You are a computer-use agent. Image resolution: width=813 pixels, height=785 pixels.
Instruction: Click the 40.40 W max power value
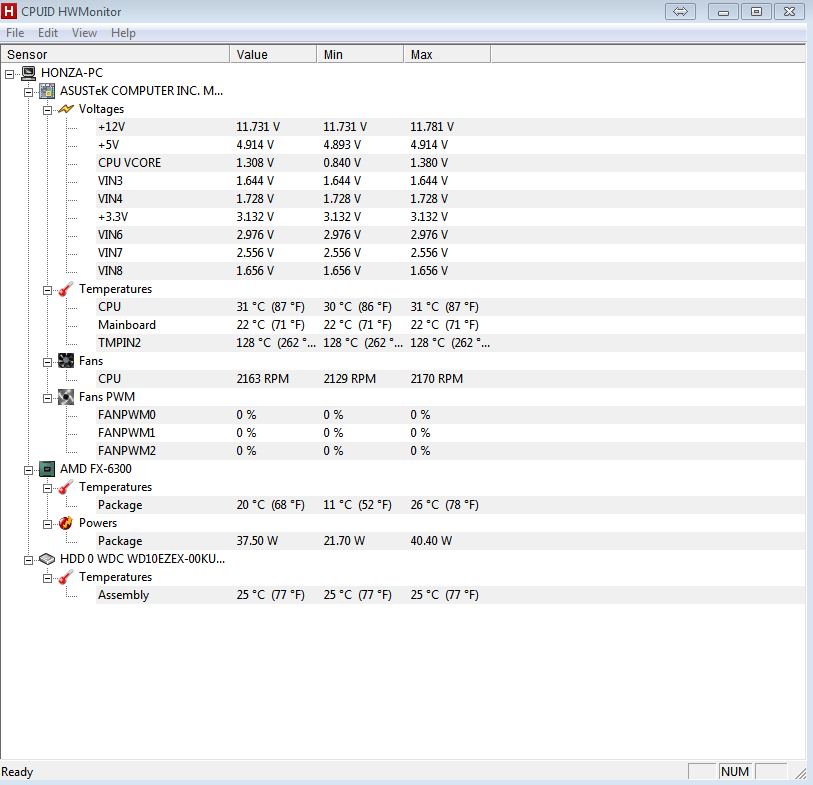pos(431,541)
